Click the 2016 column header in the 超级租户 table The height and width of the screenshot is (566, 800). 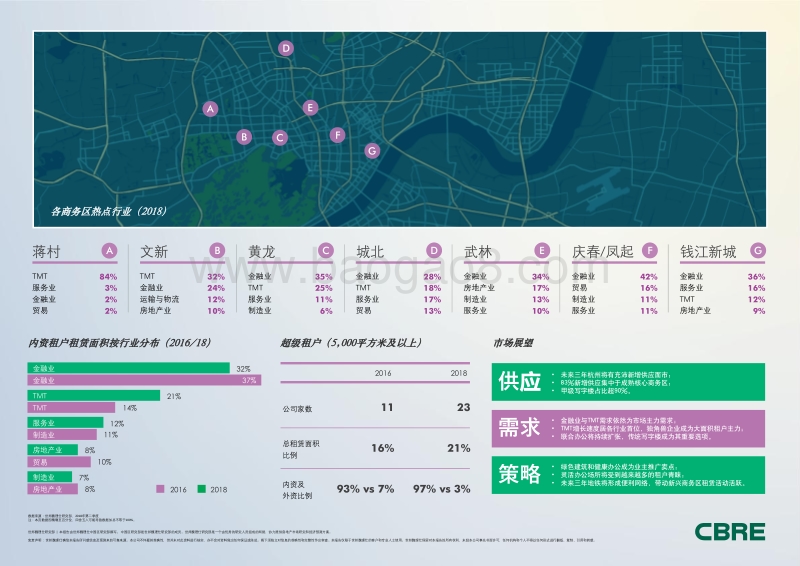coord(383,373)
